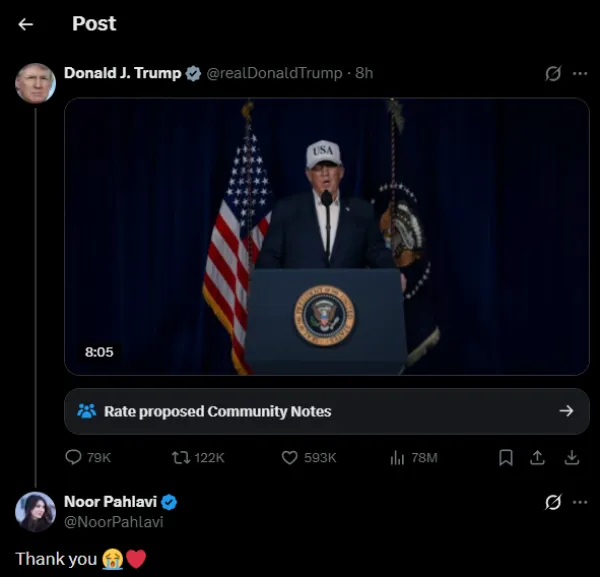The image size is (600, 577).
Task: Open Rate proposed Community Notes arrow
Action: [x=566, y=411]
